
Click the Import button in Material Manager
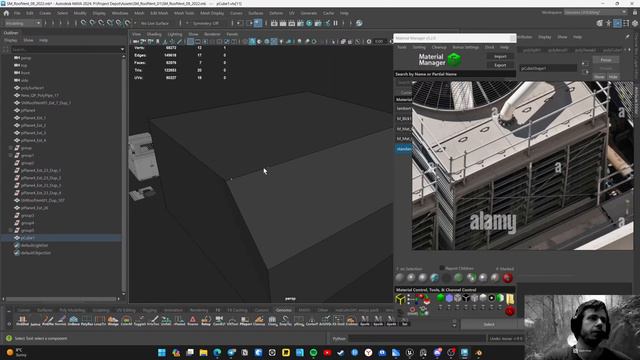(x=500, y=56)
